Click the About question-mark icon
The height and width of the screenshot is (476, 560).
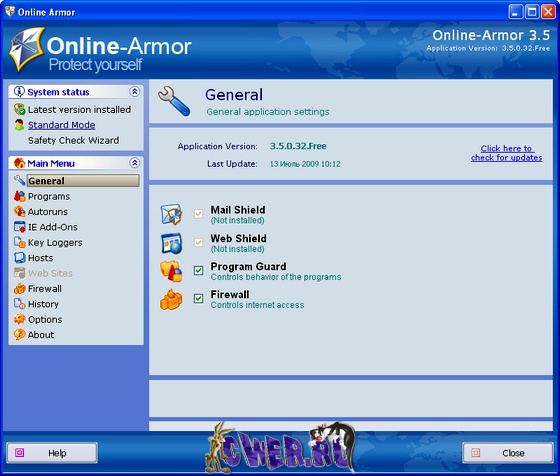click(x=19, y=334)
